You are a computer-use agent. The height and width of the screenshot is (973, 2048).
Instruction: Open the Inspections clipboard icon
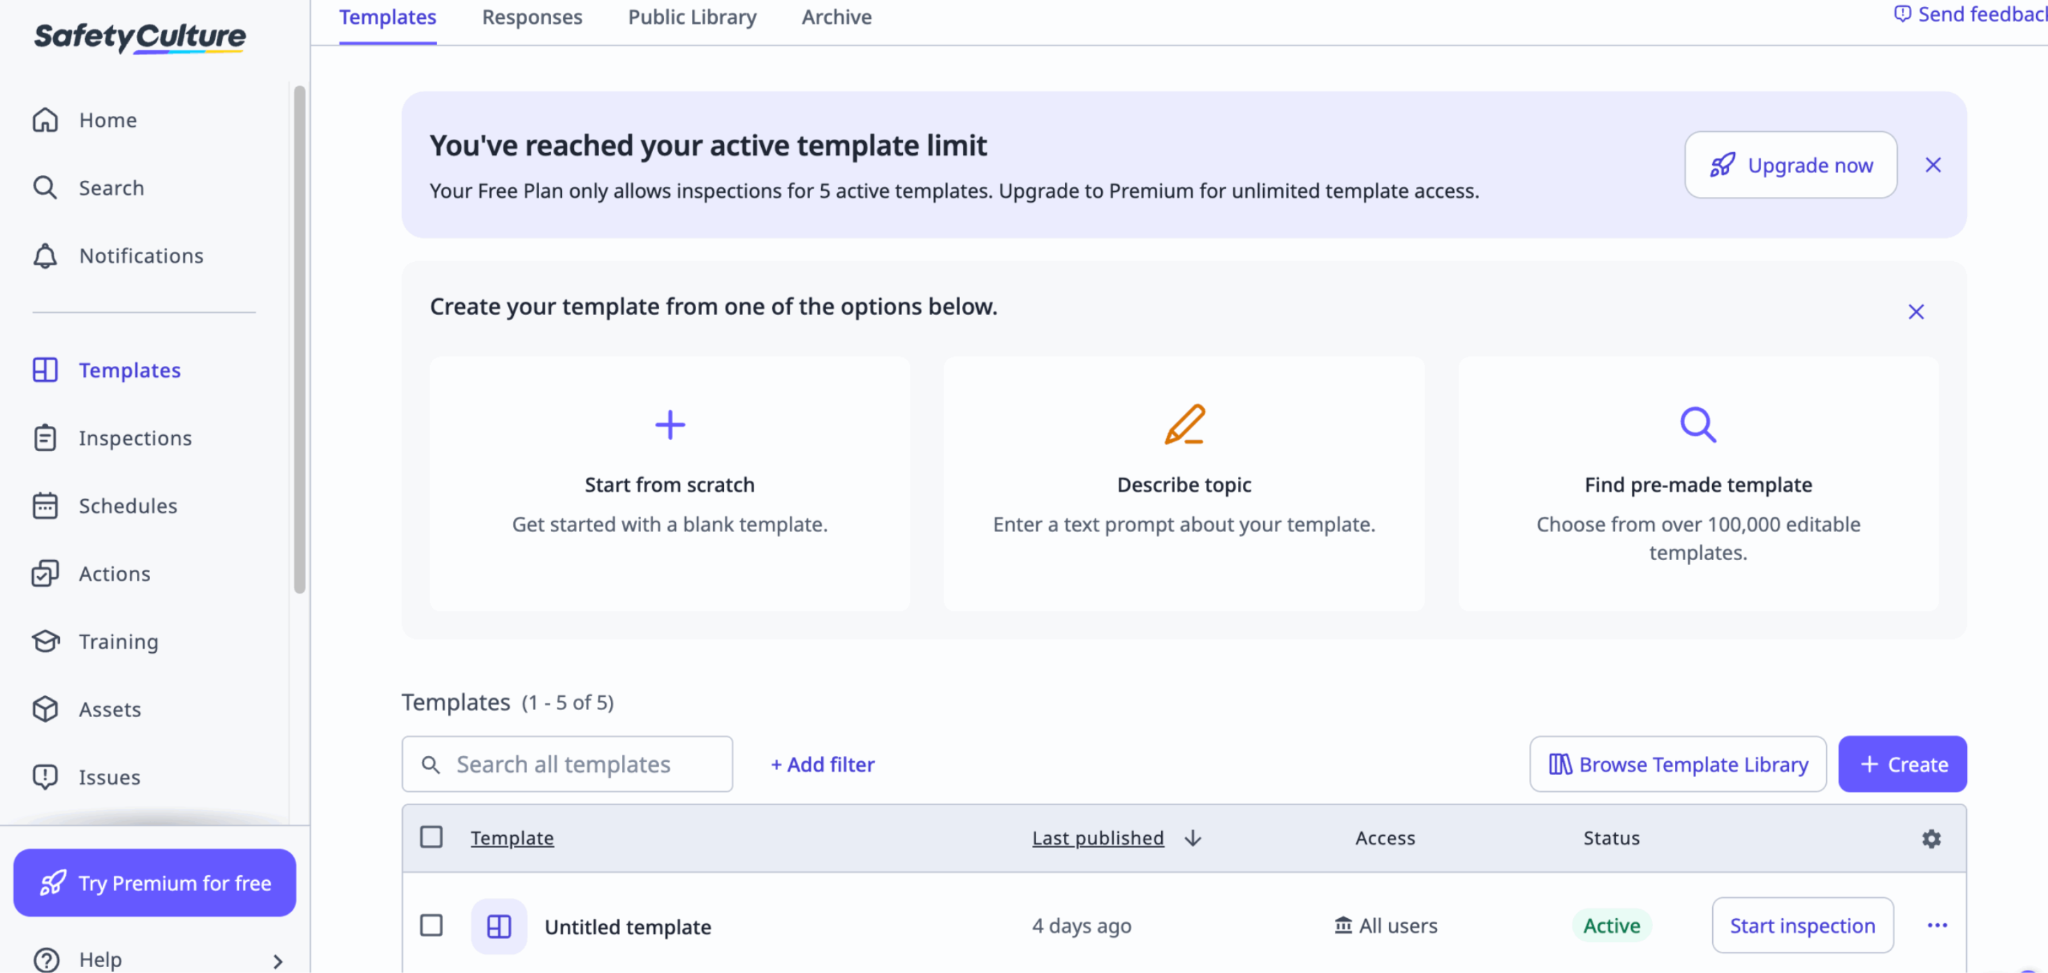pos(45,438)
